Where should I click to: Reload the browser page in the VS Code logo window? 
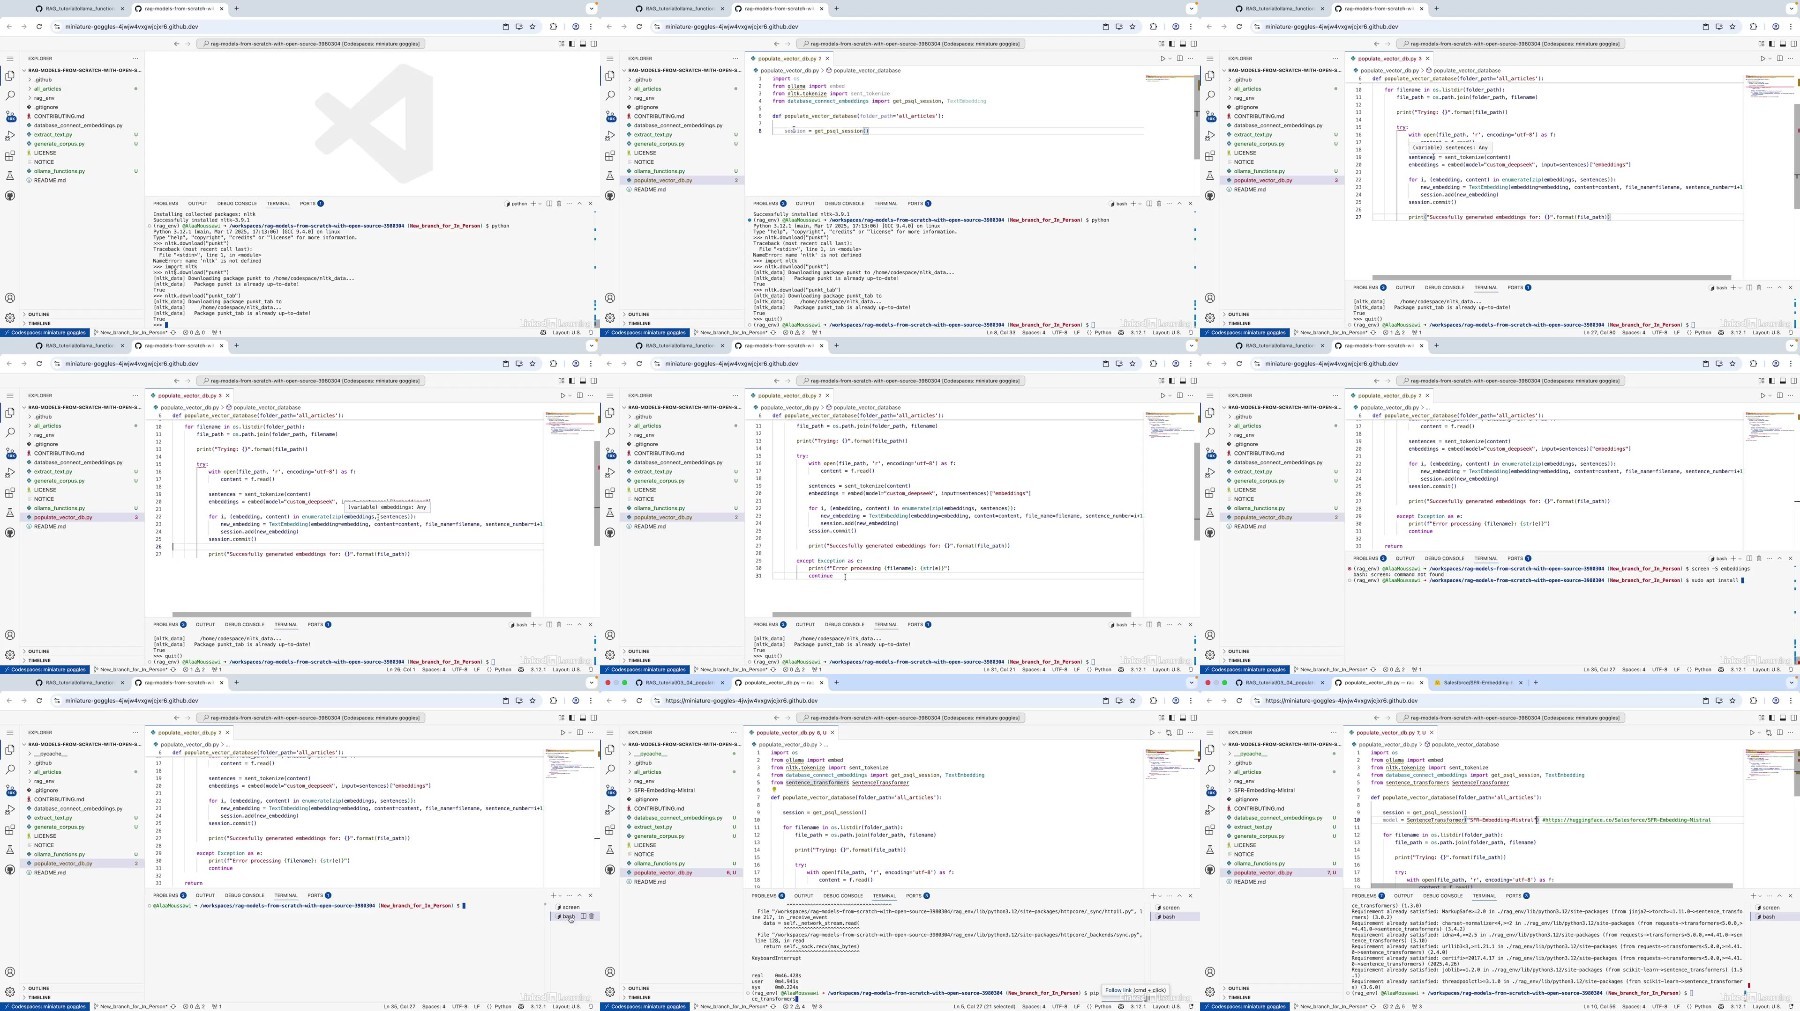39,27
